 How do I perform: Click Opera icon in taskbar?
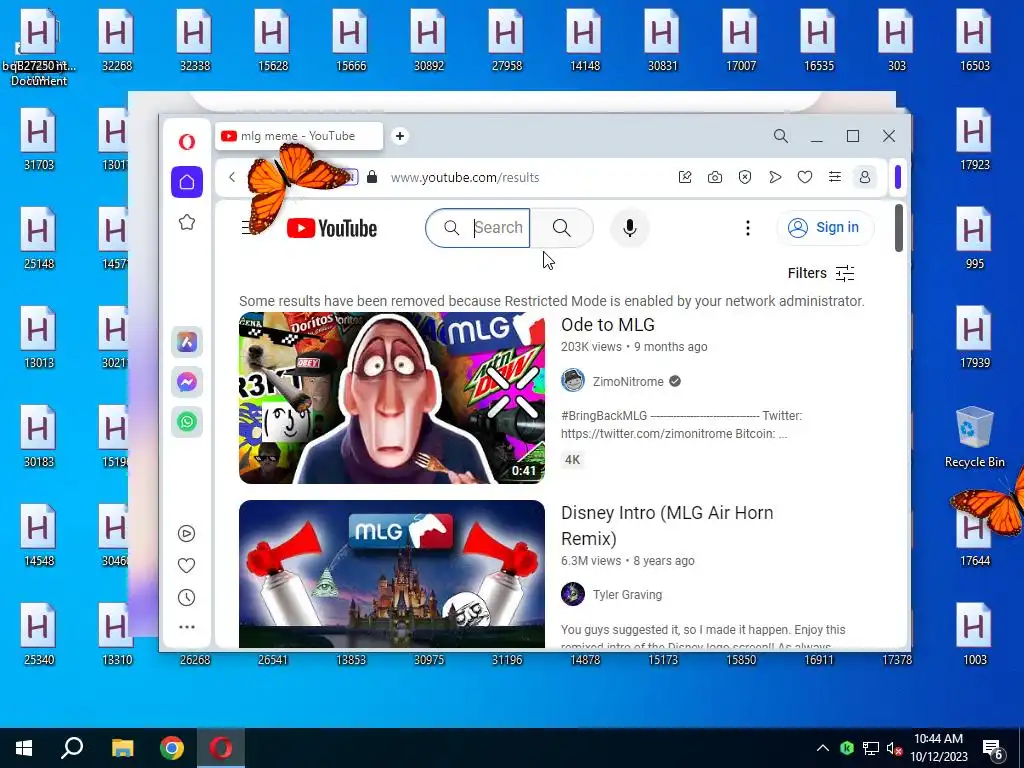click(x=221, y=748)
